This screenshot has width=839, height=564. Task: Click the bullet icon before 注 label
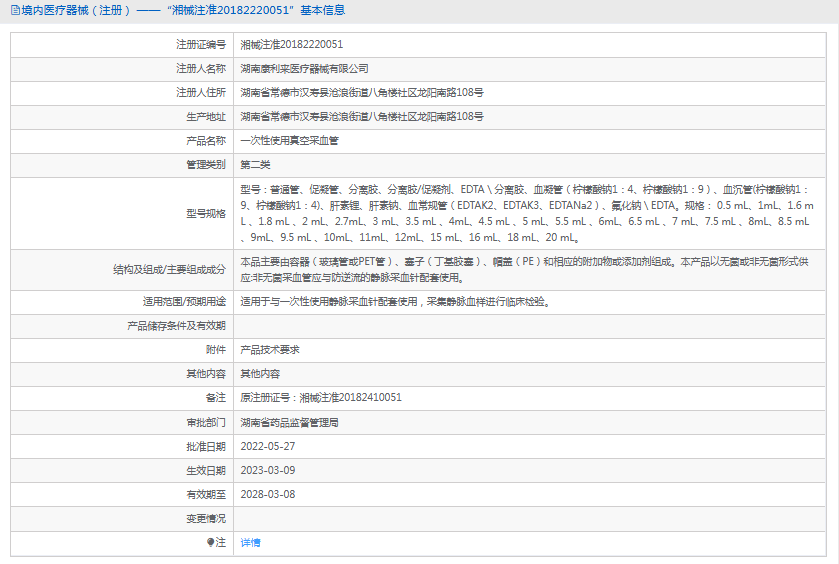[x=210, y=543]
